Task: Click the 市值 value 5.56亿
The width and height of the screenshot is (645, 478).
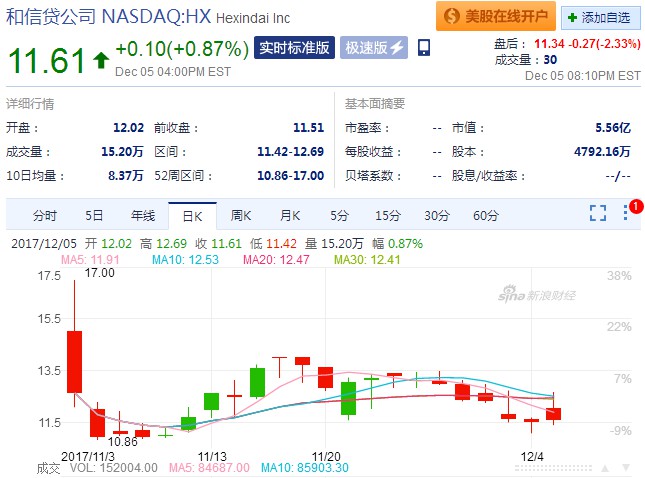Action: 613,128
